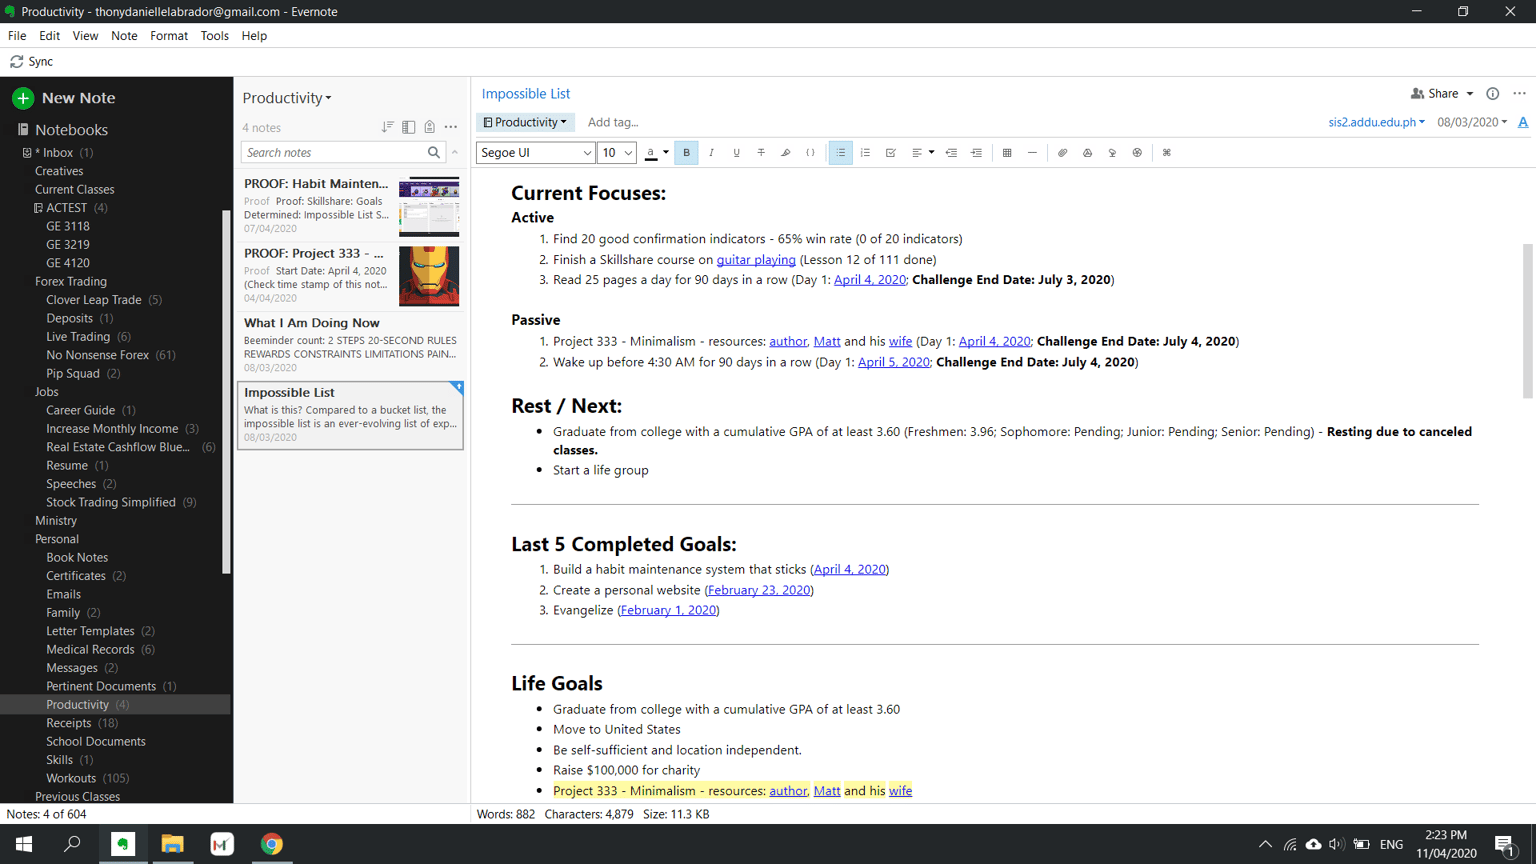Screen dimensions: 1536x864
Task: Open the Edit menu
Action: pos(49,36)
